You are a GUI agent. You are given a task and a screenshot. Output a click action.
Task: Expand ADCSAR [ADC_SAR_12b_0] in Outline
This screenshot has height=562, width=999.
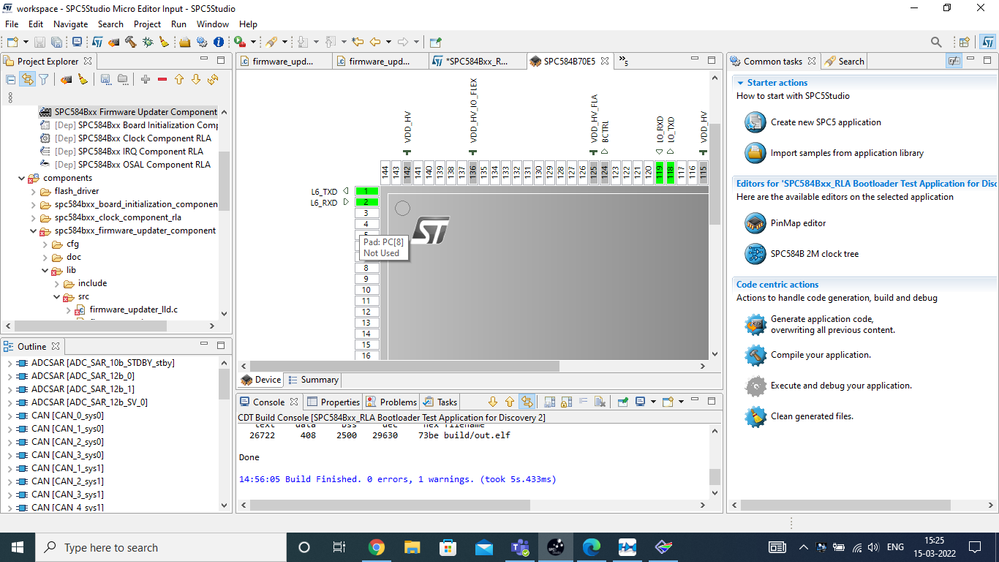(10, 376)
